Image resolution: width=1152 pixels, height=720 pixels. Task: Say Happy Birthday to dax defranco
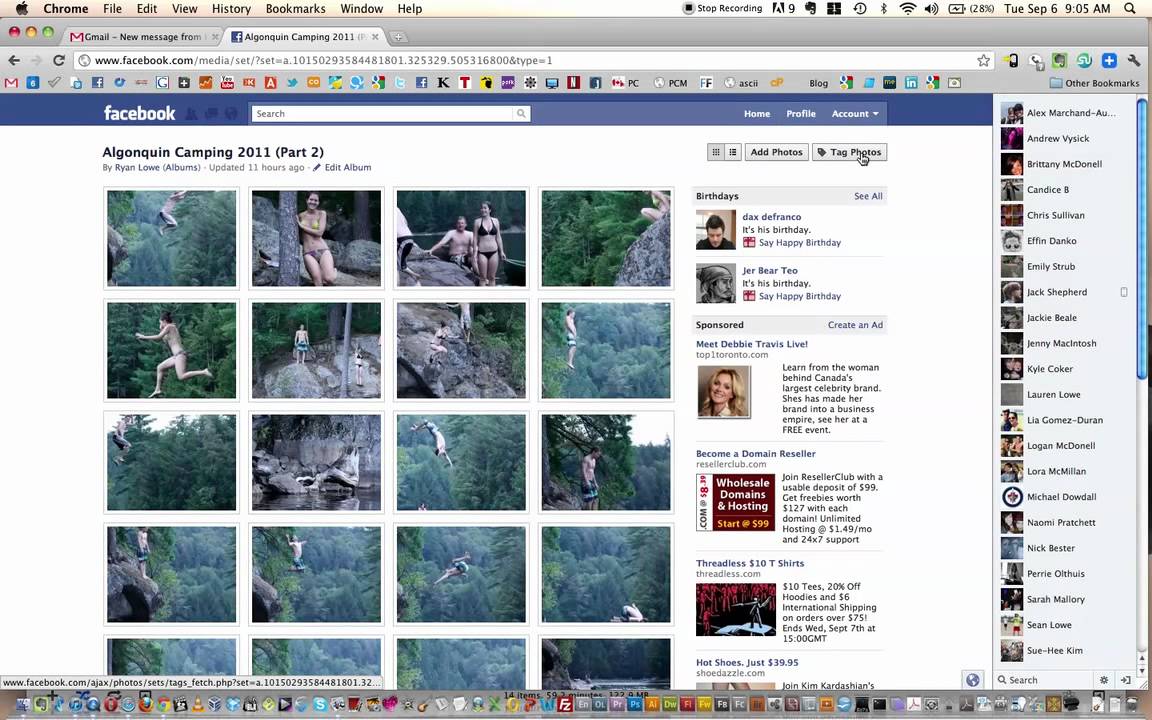pyautogui.click(x=799, y=242)
